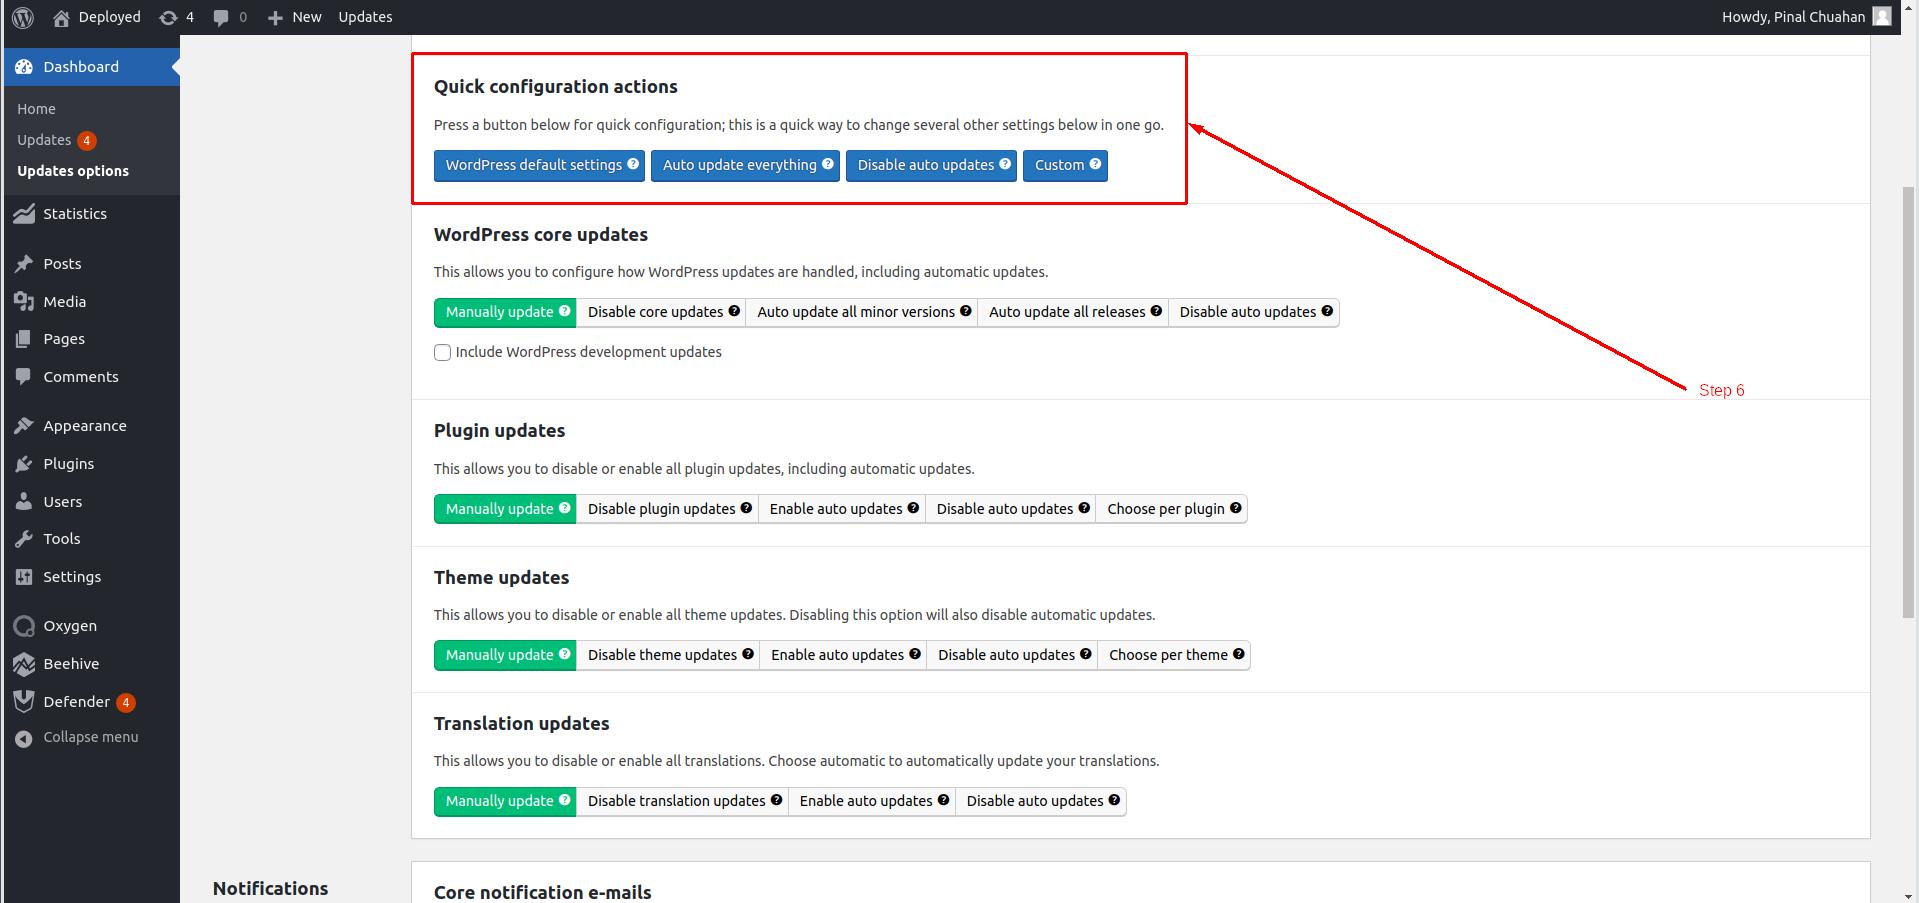
Task: Click help icon next to Choose per plugin
Action: click(1236, 508)
